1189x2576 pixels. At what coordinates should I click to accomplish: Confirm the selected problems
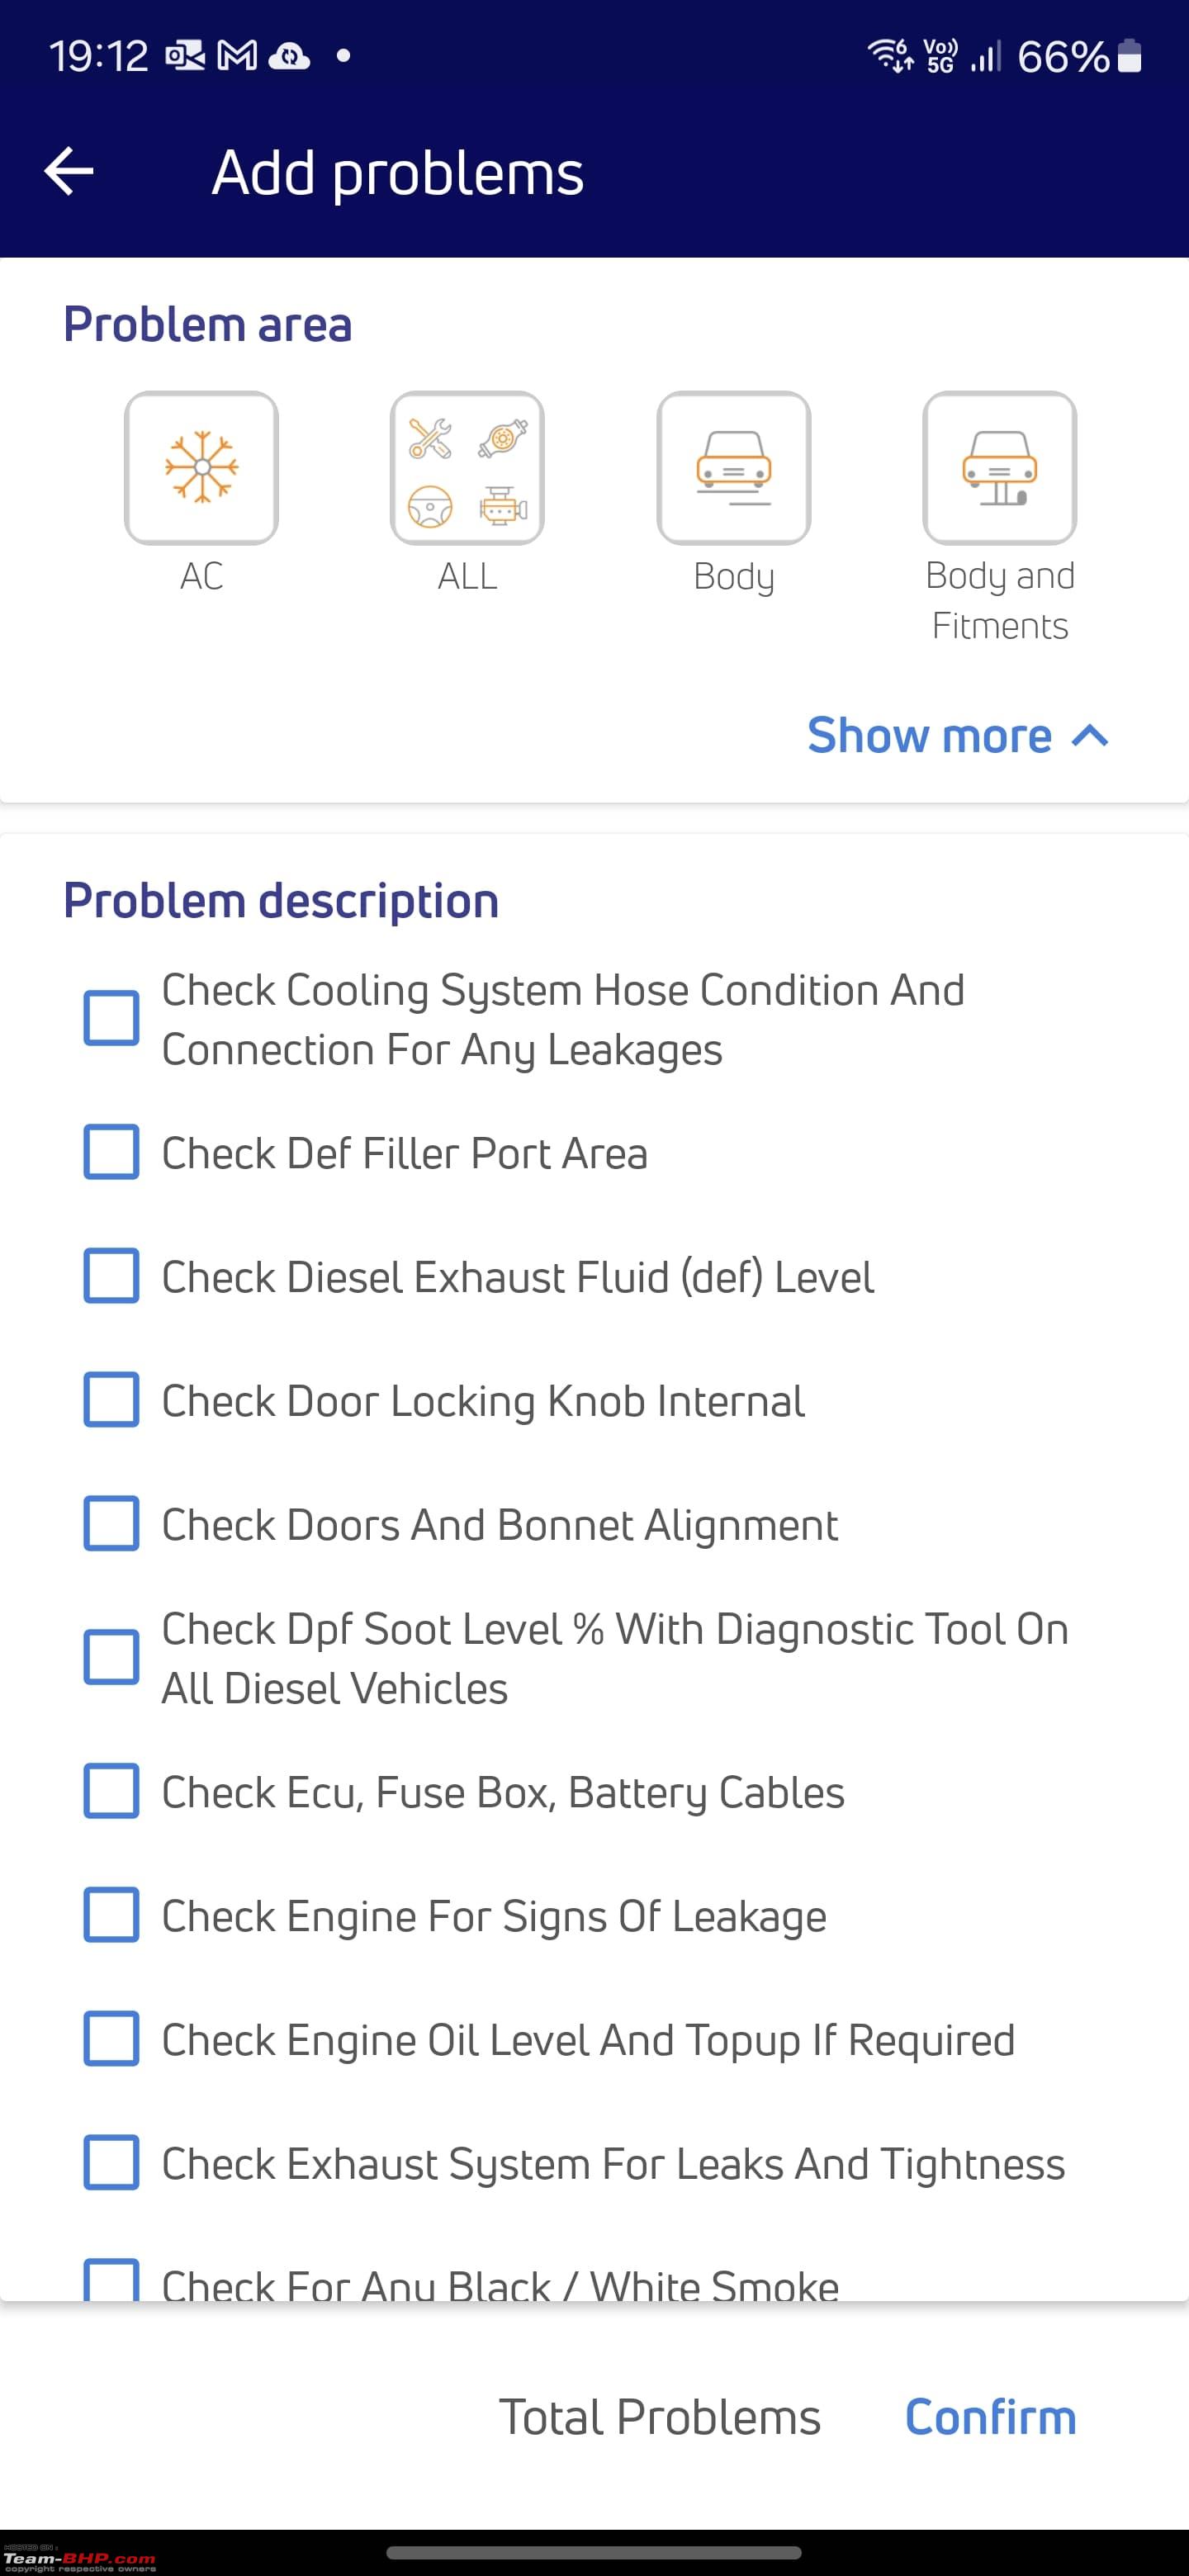tap(990, 2417)
